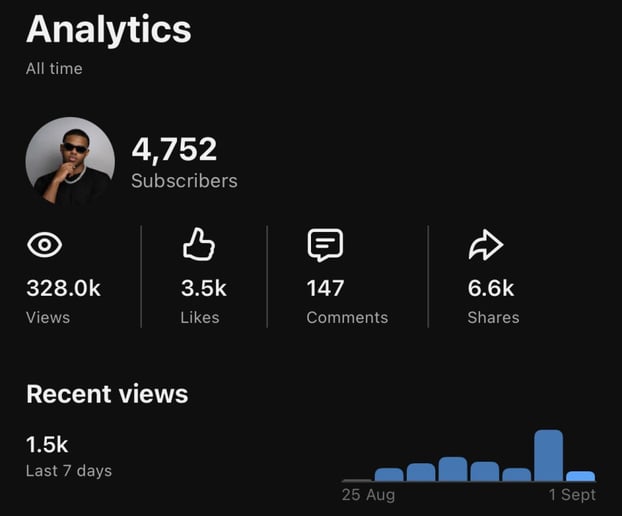Screen dimensions: 622x516
Task: Select the 6.6k shares stat
Action: 491,288
